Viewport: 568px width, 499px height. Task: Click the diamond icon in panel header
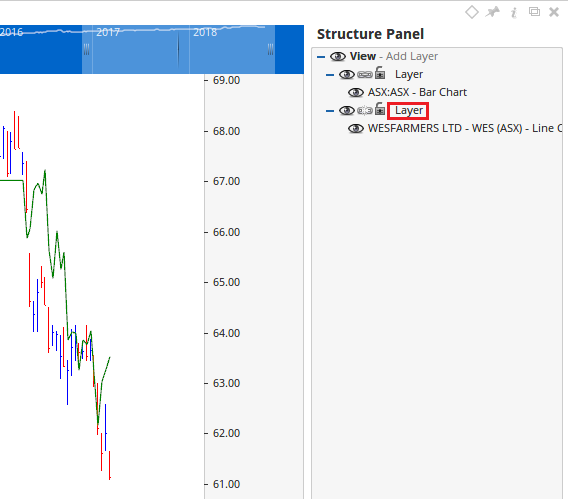pos(472,12)
